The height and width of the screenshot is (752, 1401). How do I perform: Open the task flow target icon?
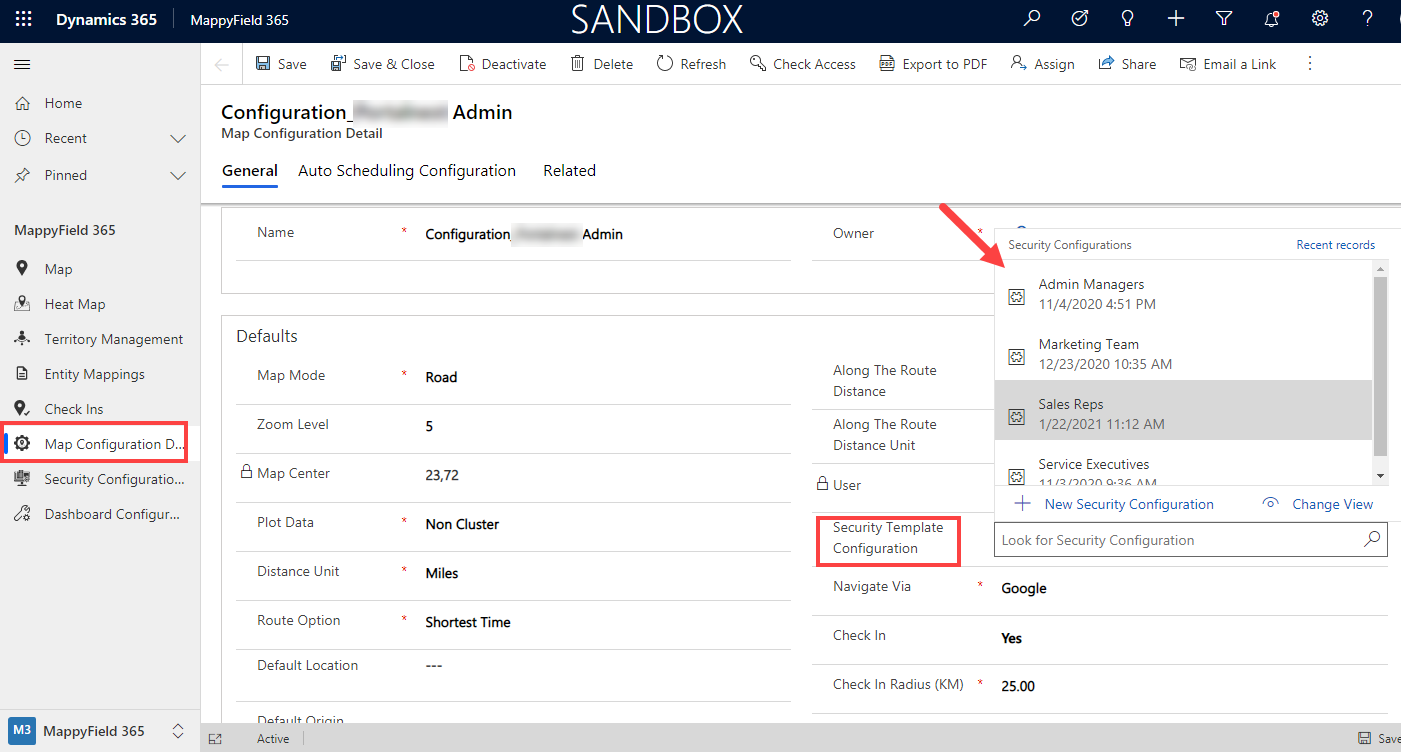[1080, 19]
